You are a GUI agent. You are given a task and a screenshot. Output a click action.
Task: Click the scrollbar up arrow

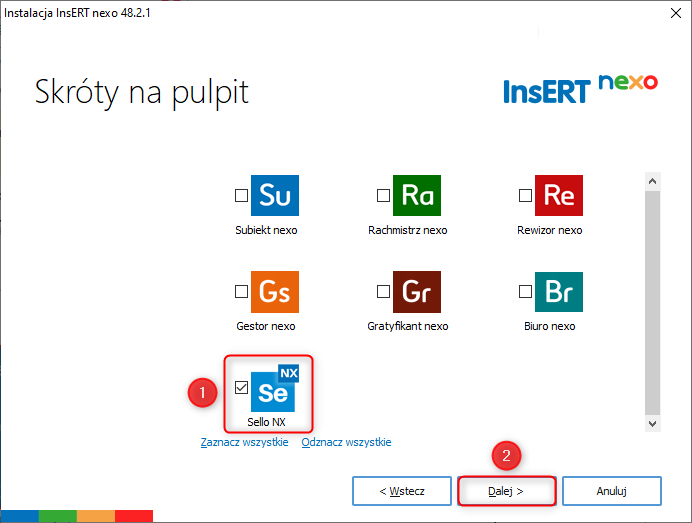pyautogui.click(x=653, y=181)
